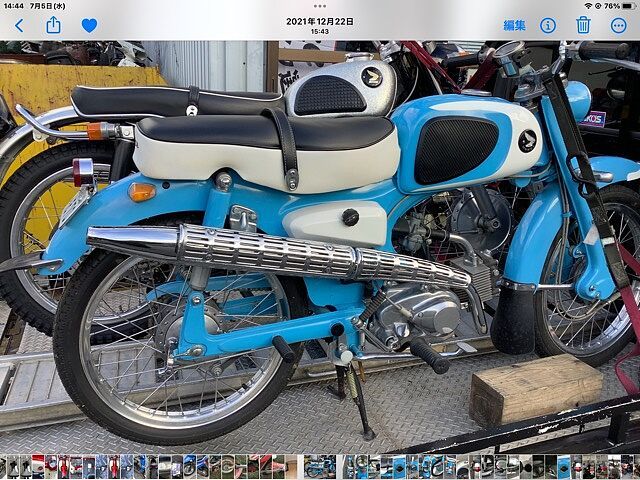Select the thumbnail left of the current one
This screenshot has width=640, height=480.
(x=293, y=467)
